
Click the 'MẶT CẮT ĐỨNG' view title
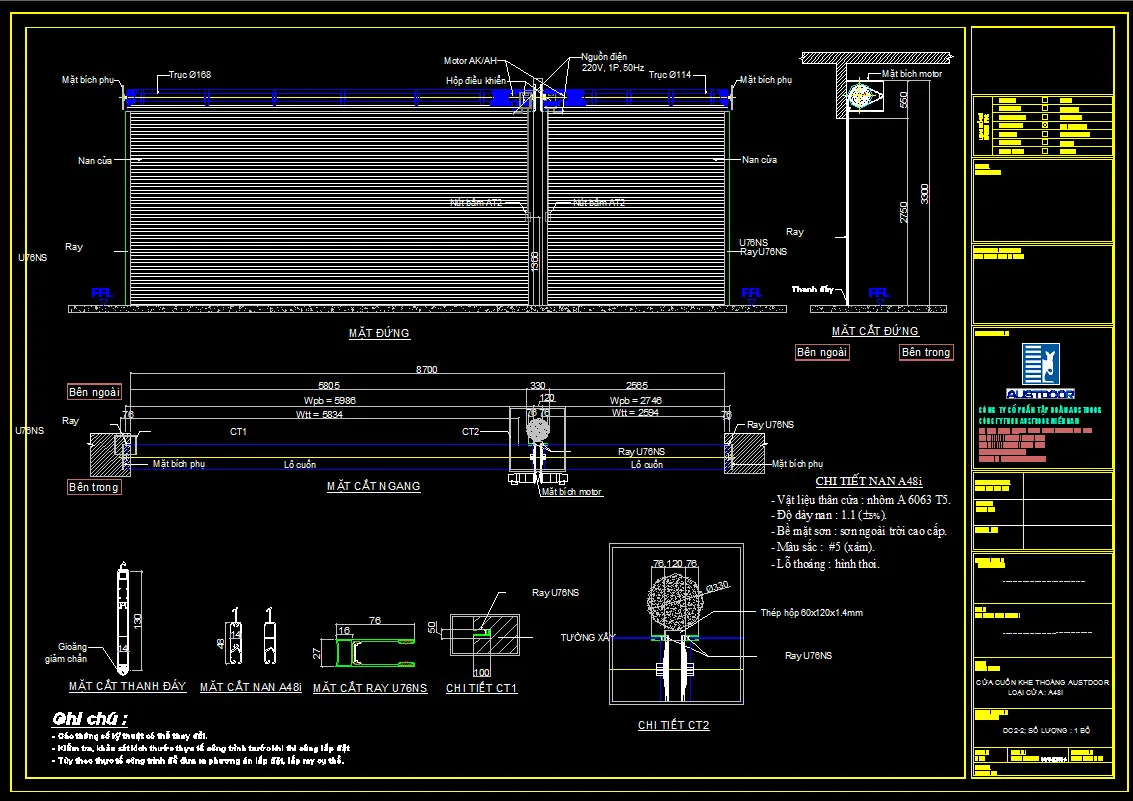tap(875, 331)
